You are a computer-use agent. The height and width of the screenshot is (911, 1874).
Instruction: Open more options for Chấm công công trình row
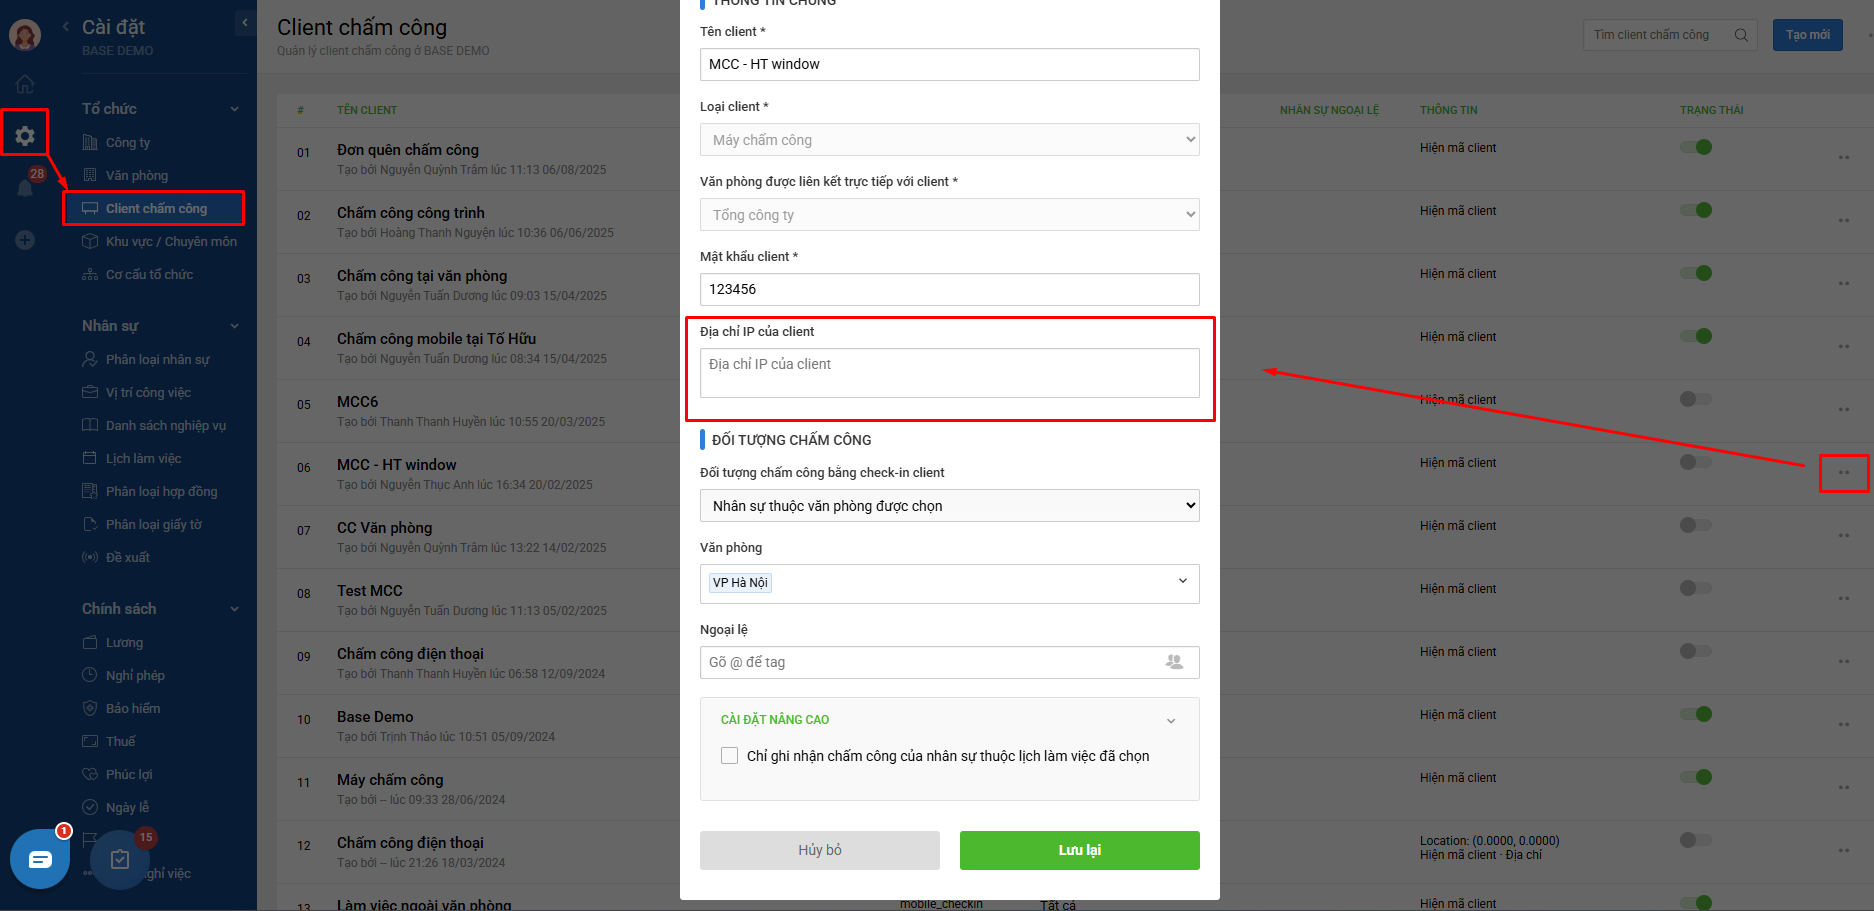tap(1844, 220)
